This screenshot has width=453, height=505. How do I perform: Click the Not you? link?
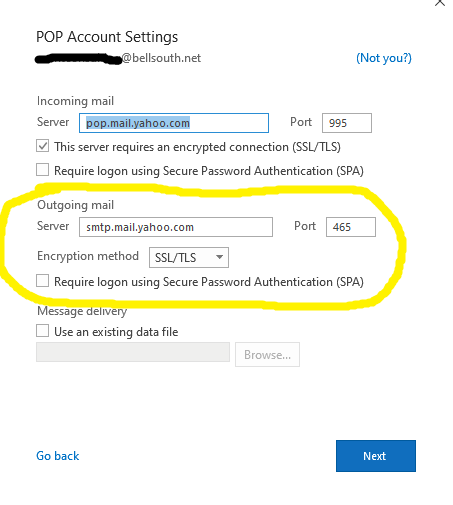[384, 58]
